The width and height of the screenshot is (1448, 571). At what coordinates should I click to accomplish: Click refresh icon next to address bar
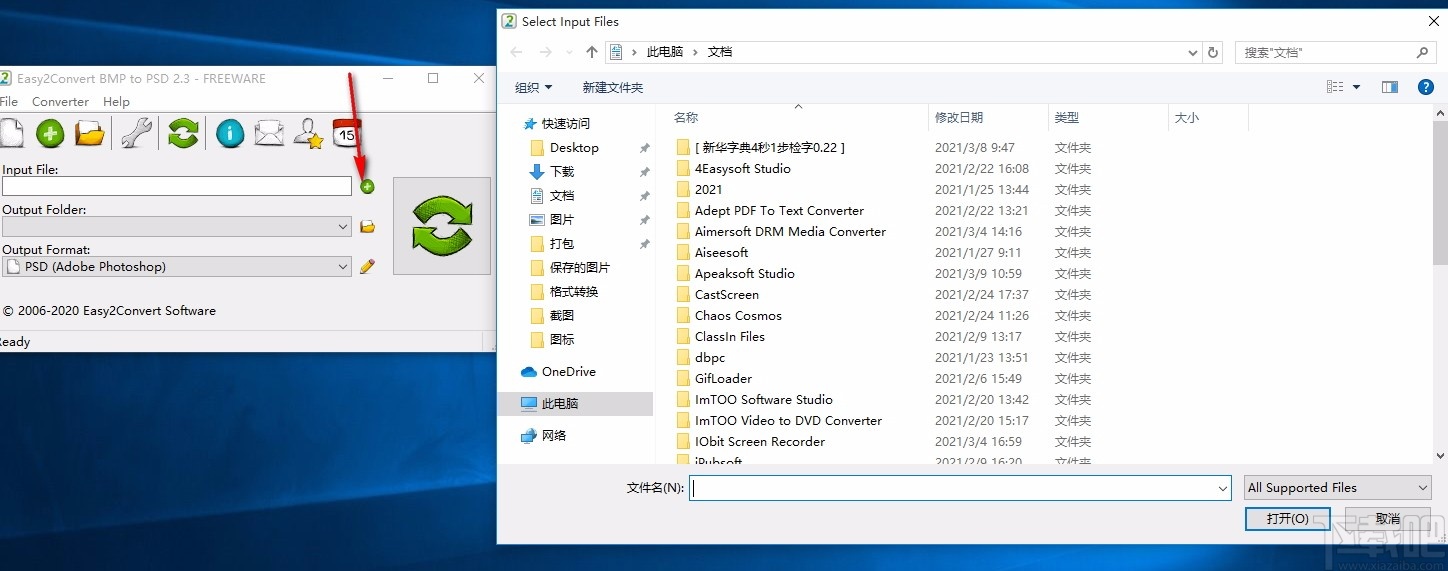[1213, 52]
